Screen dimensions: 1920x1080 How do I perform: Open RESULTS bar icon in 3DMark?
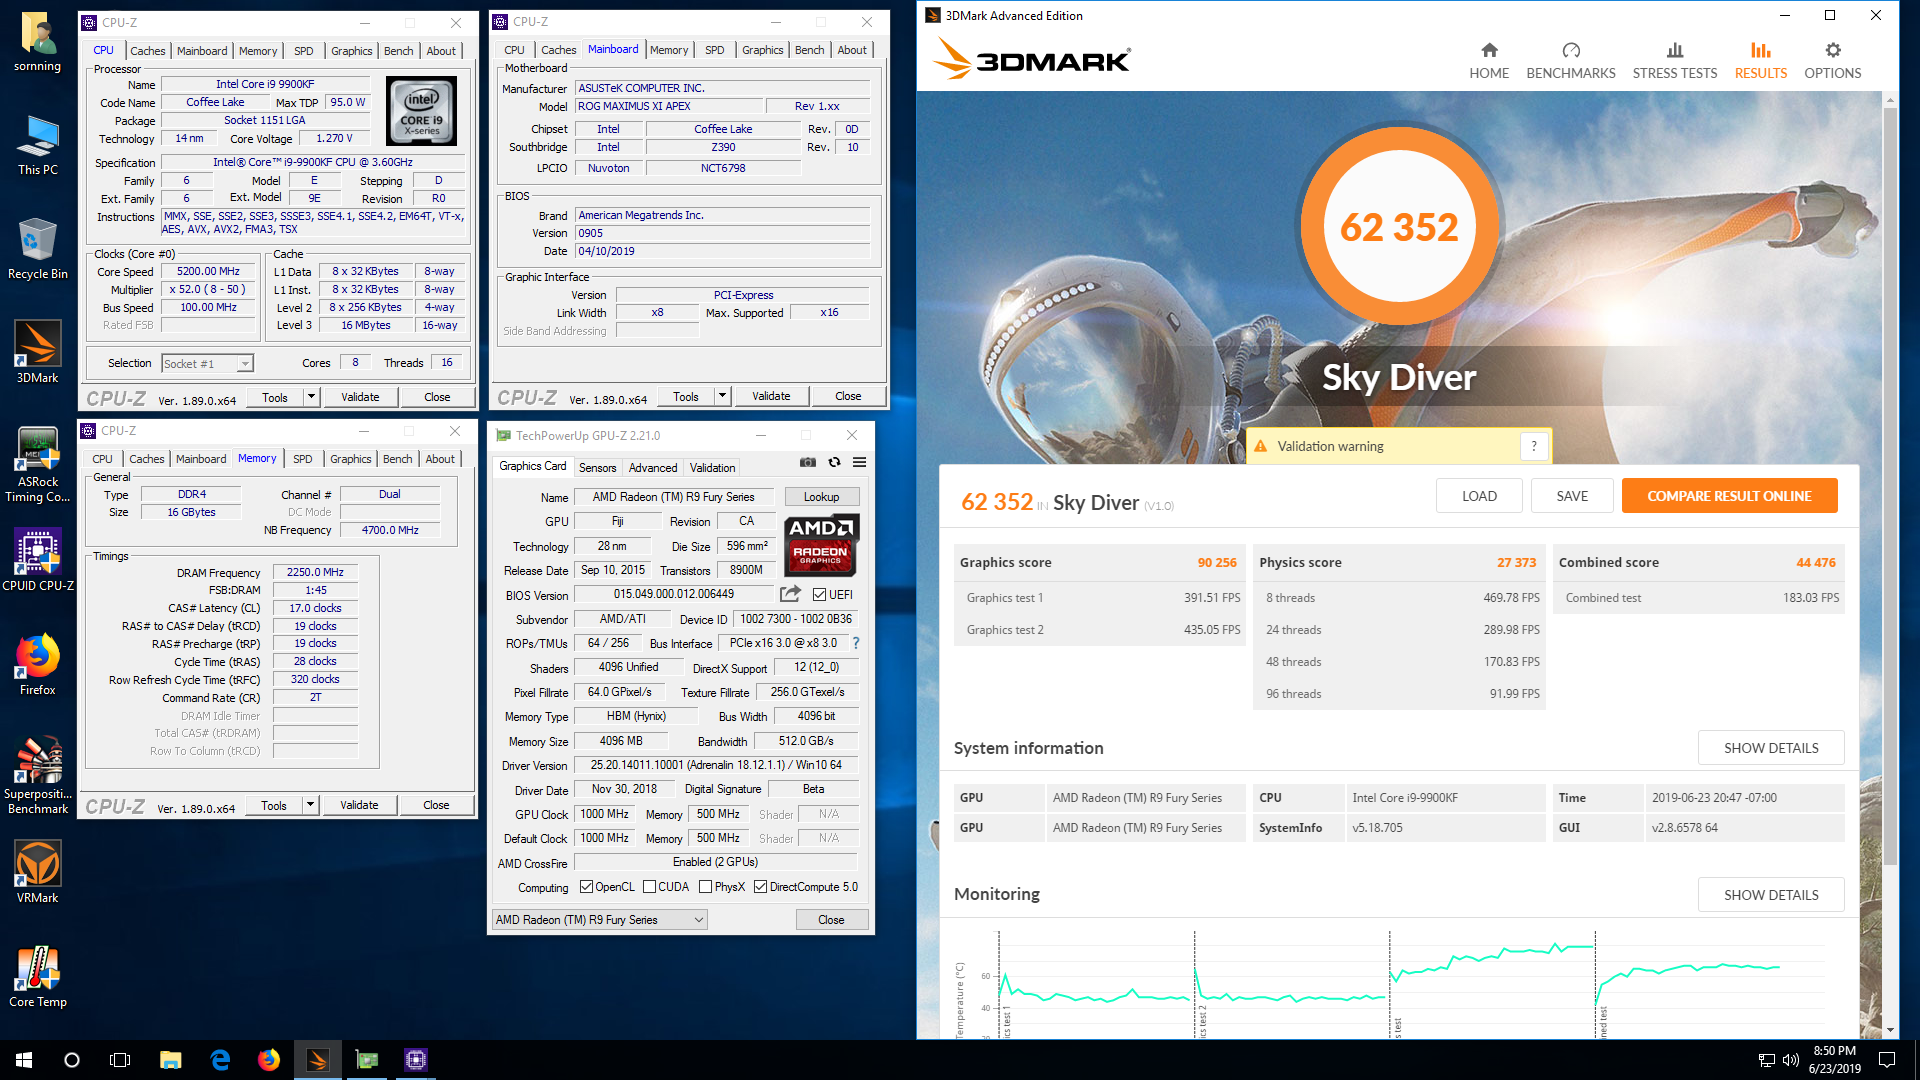[1760, 50]
